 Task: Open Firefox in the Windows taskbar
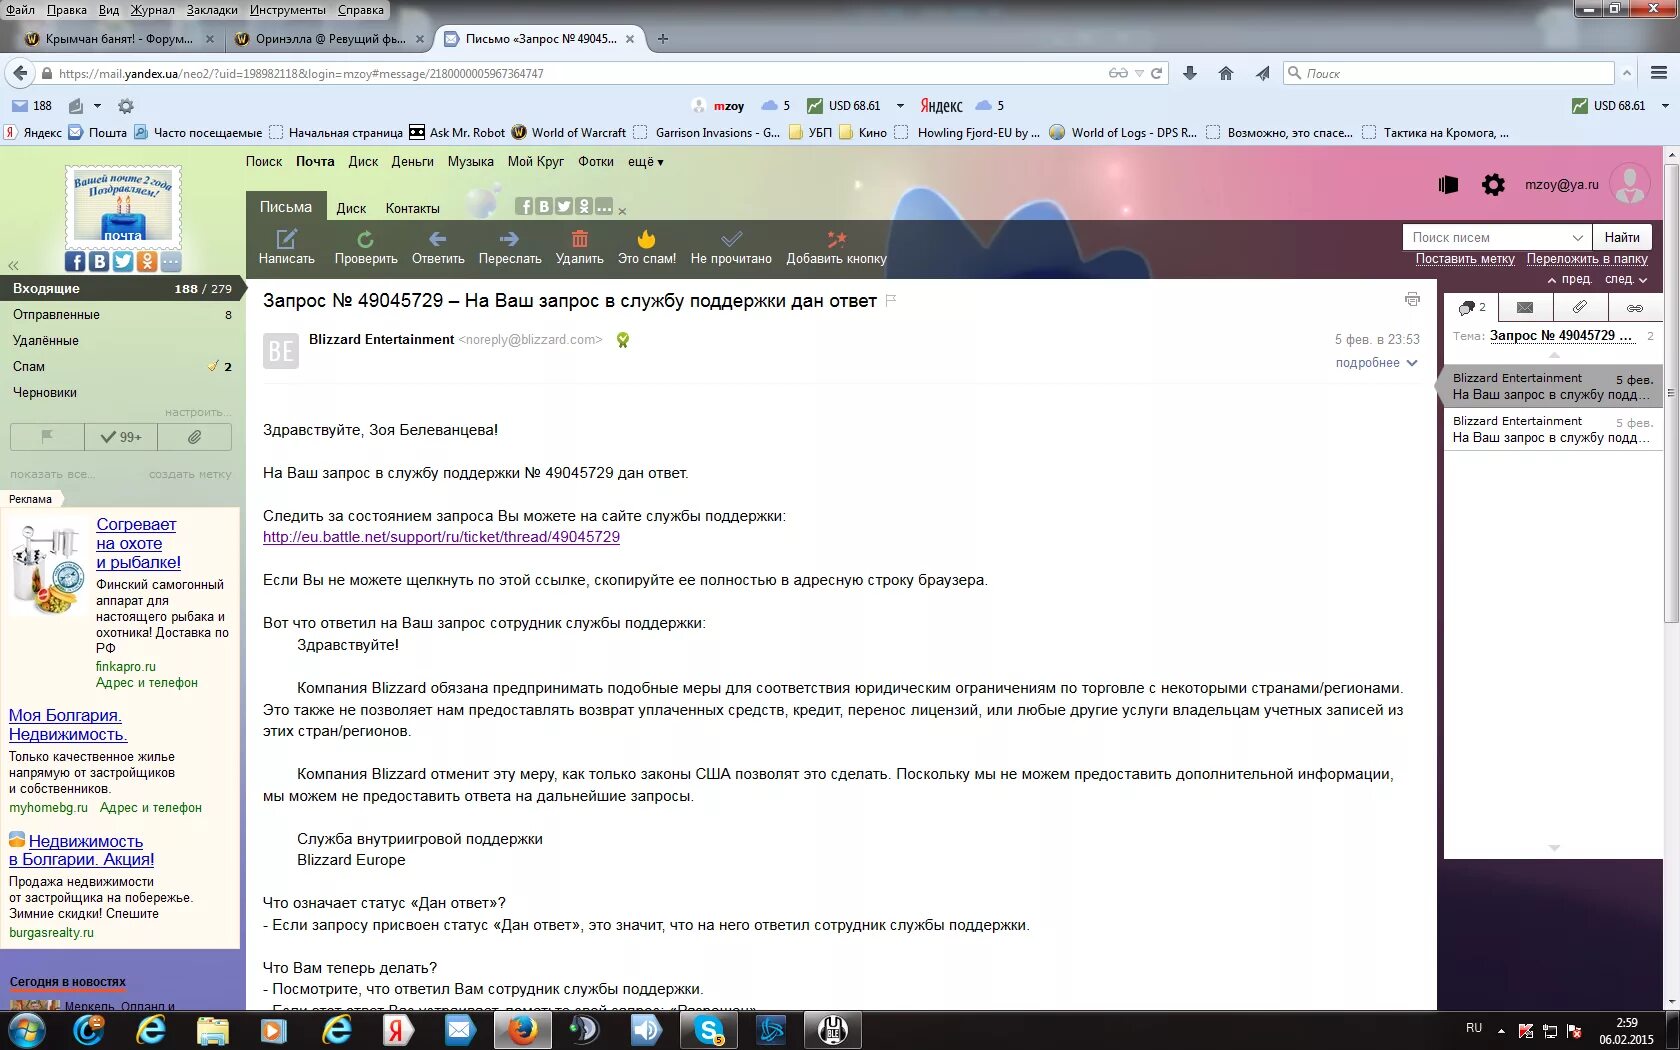(x=522, y=1030)
